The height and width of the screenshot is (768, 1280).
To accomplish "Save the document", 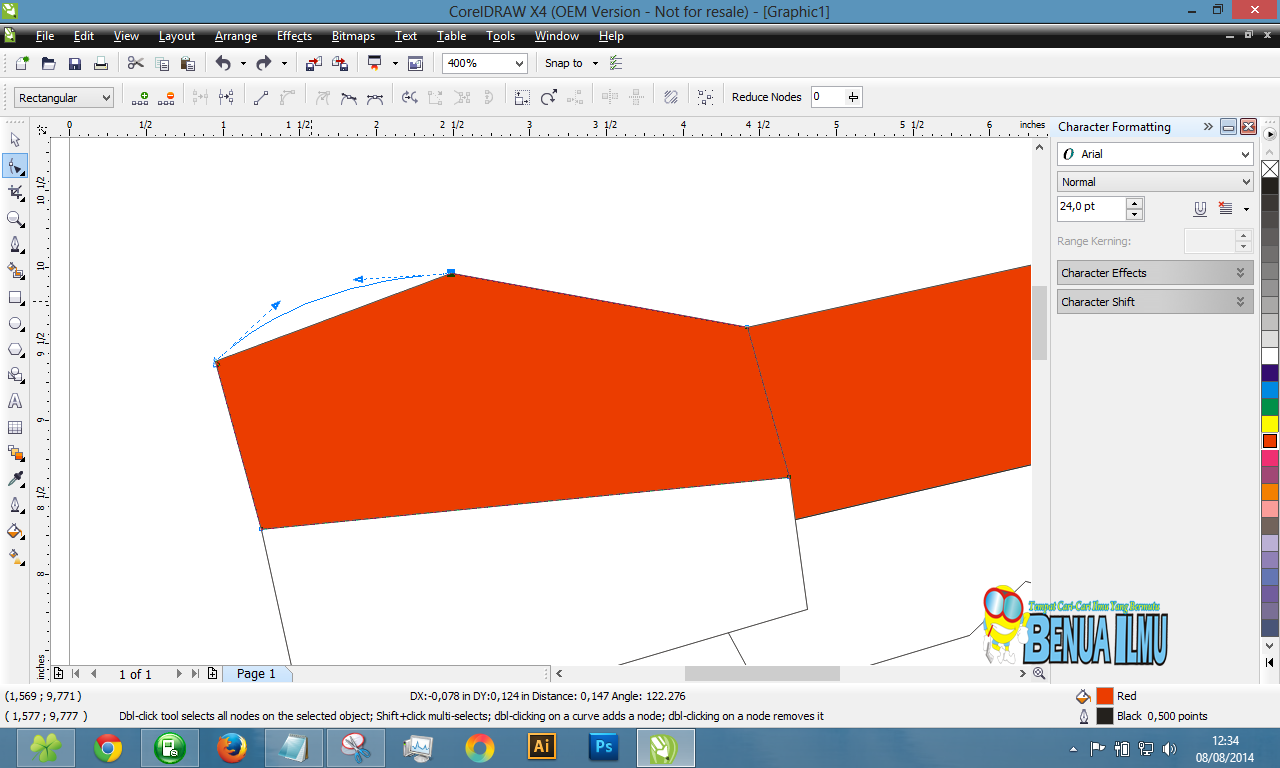I will tap(74, 63).
